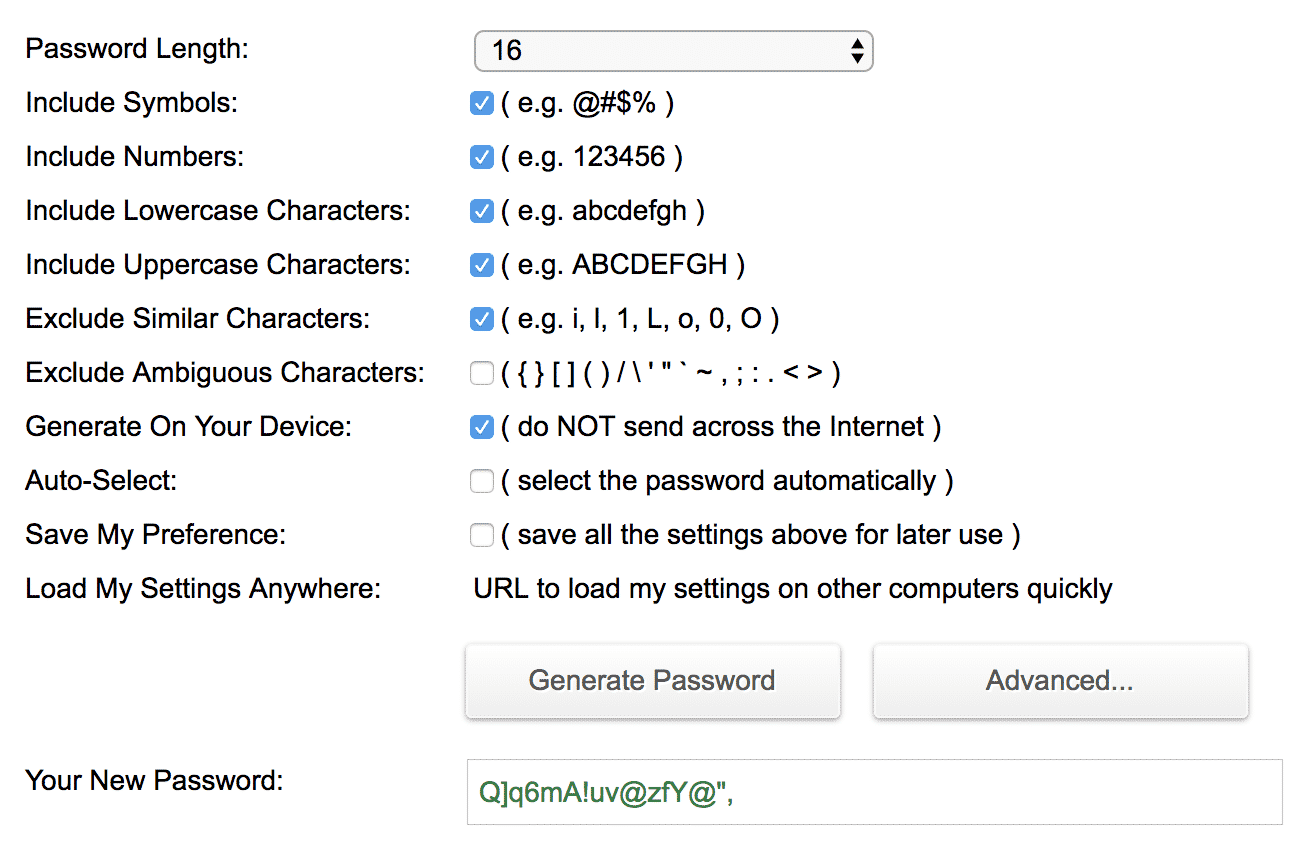The image size is (1310, 852).
Task: Click the 'select the password automatically' description
Action: tap(727, 481)
